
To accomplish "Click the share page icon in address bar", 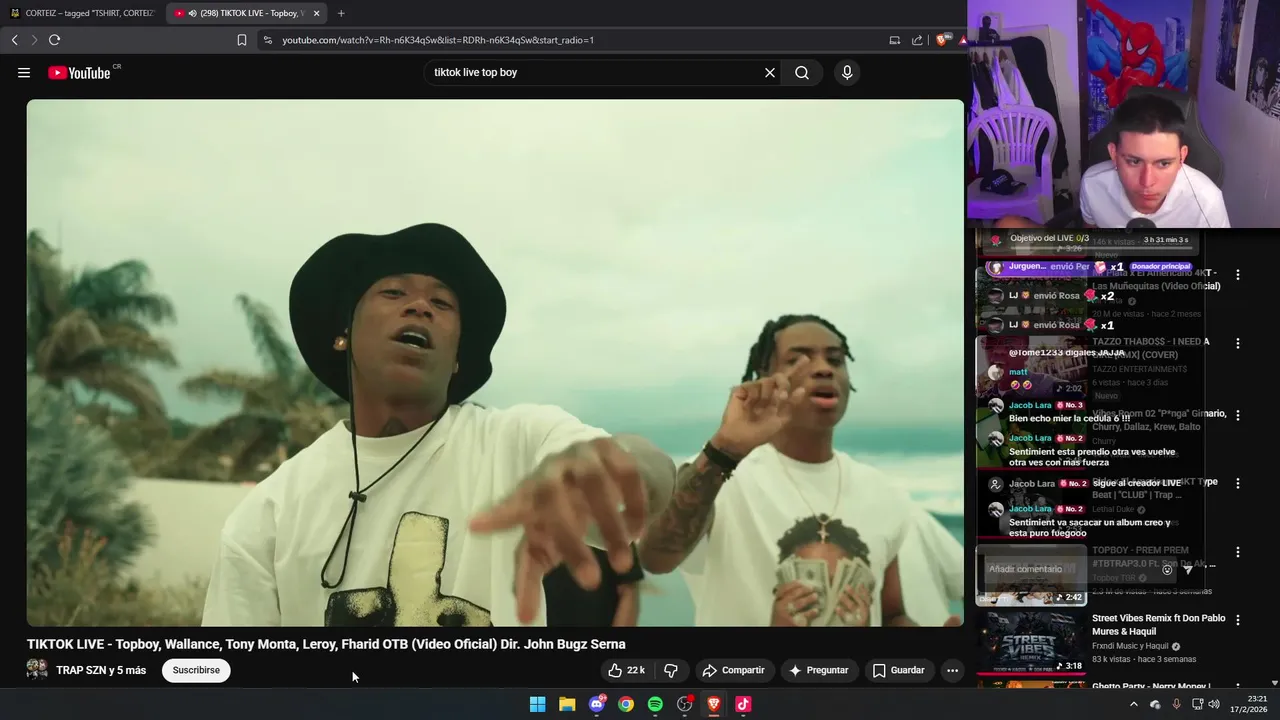I will click(917, 40).
